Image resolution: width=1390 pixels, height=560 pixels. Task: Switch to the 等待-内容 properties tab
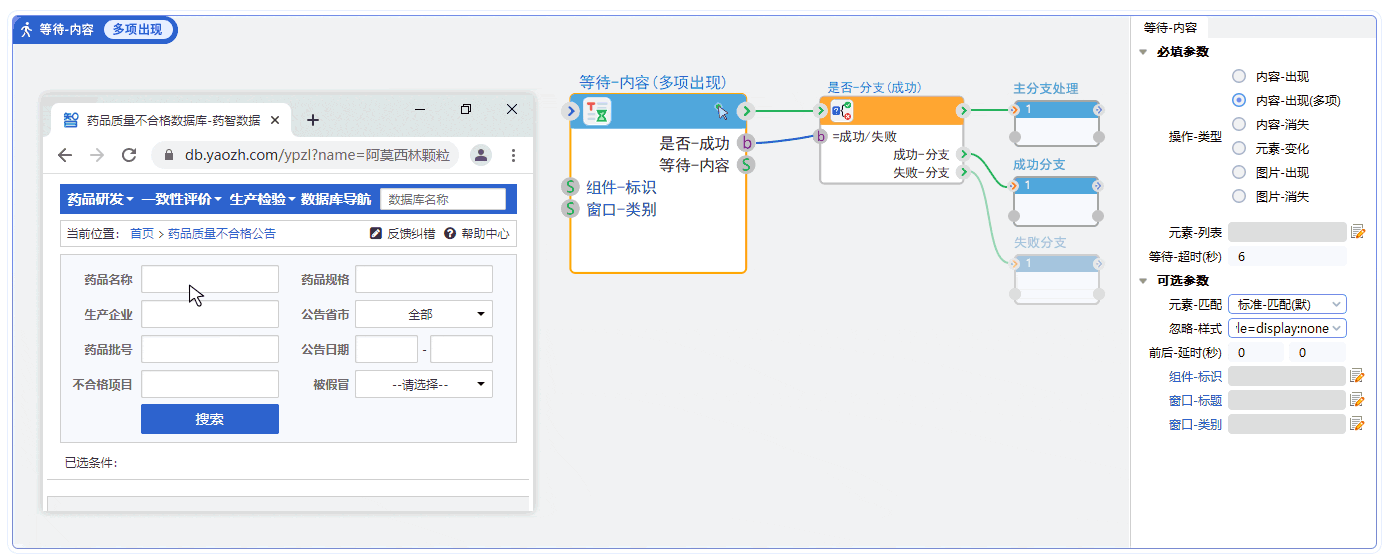click(x=1170, y=28)
